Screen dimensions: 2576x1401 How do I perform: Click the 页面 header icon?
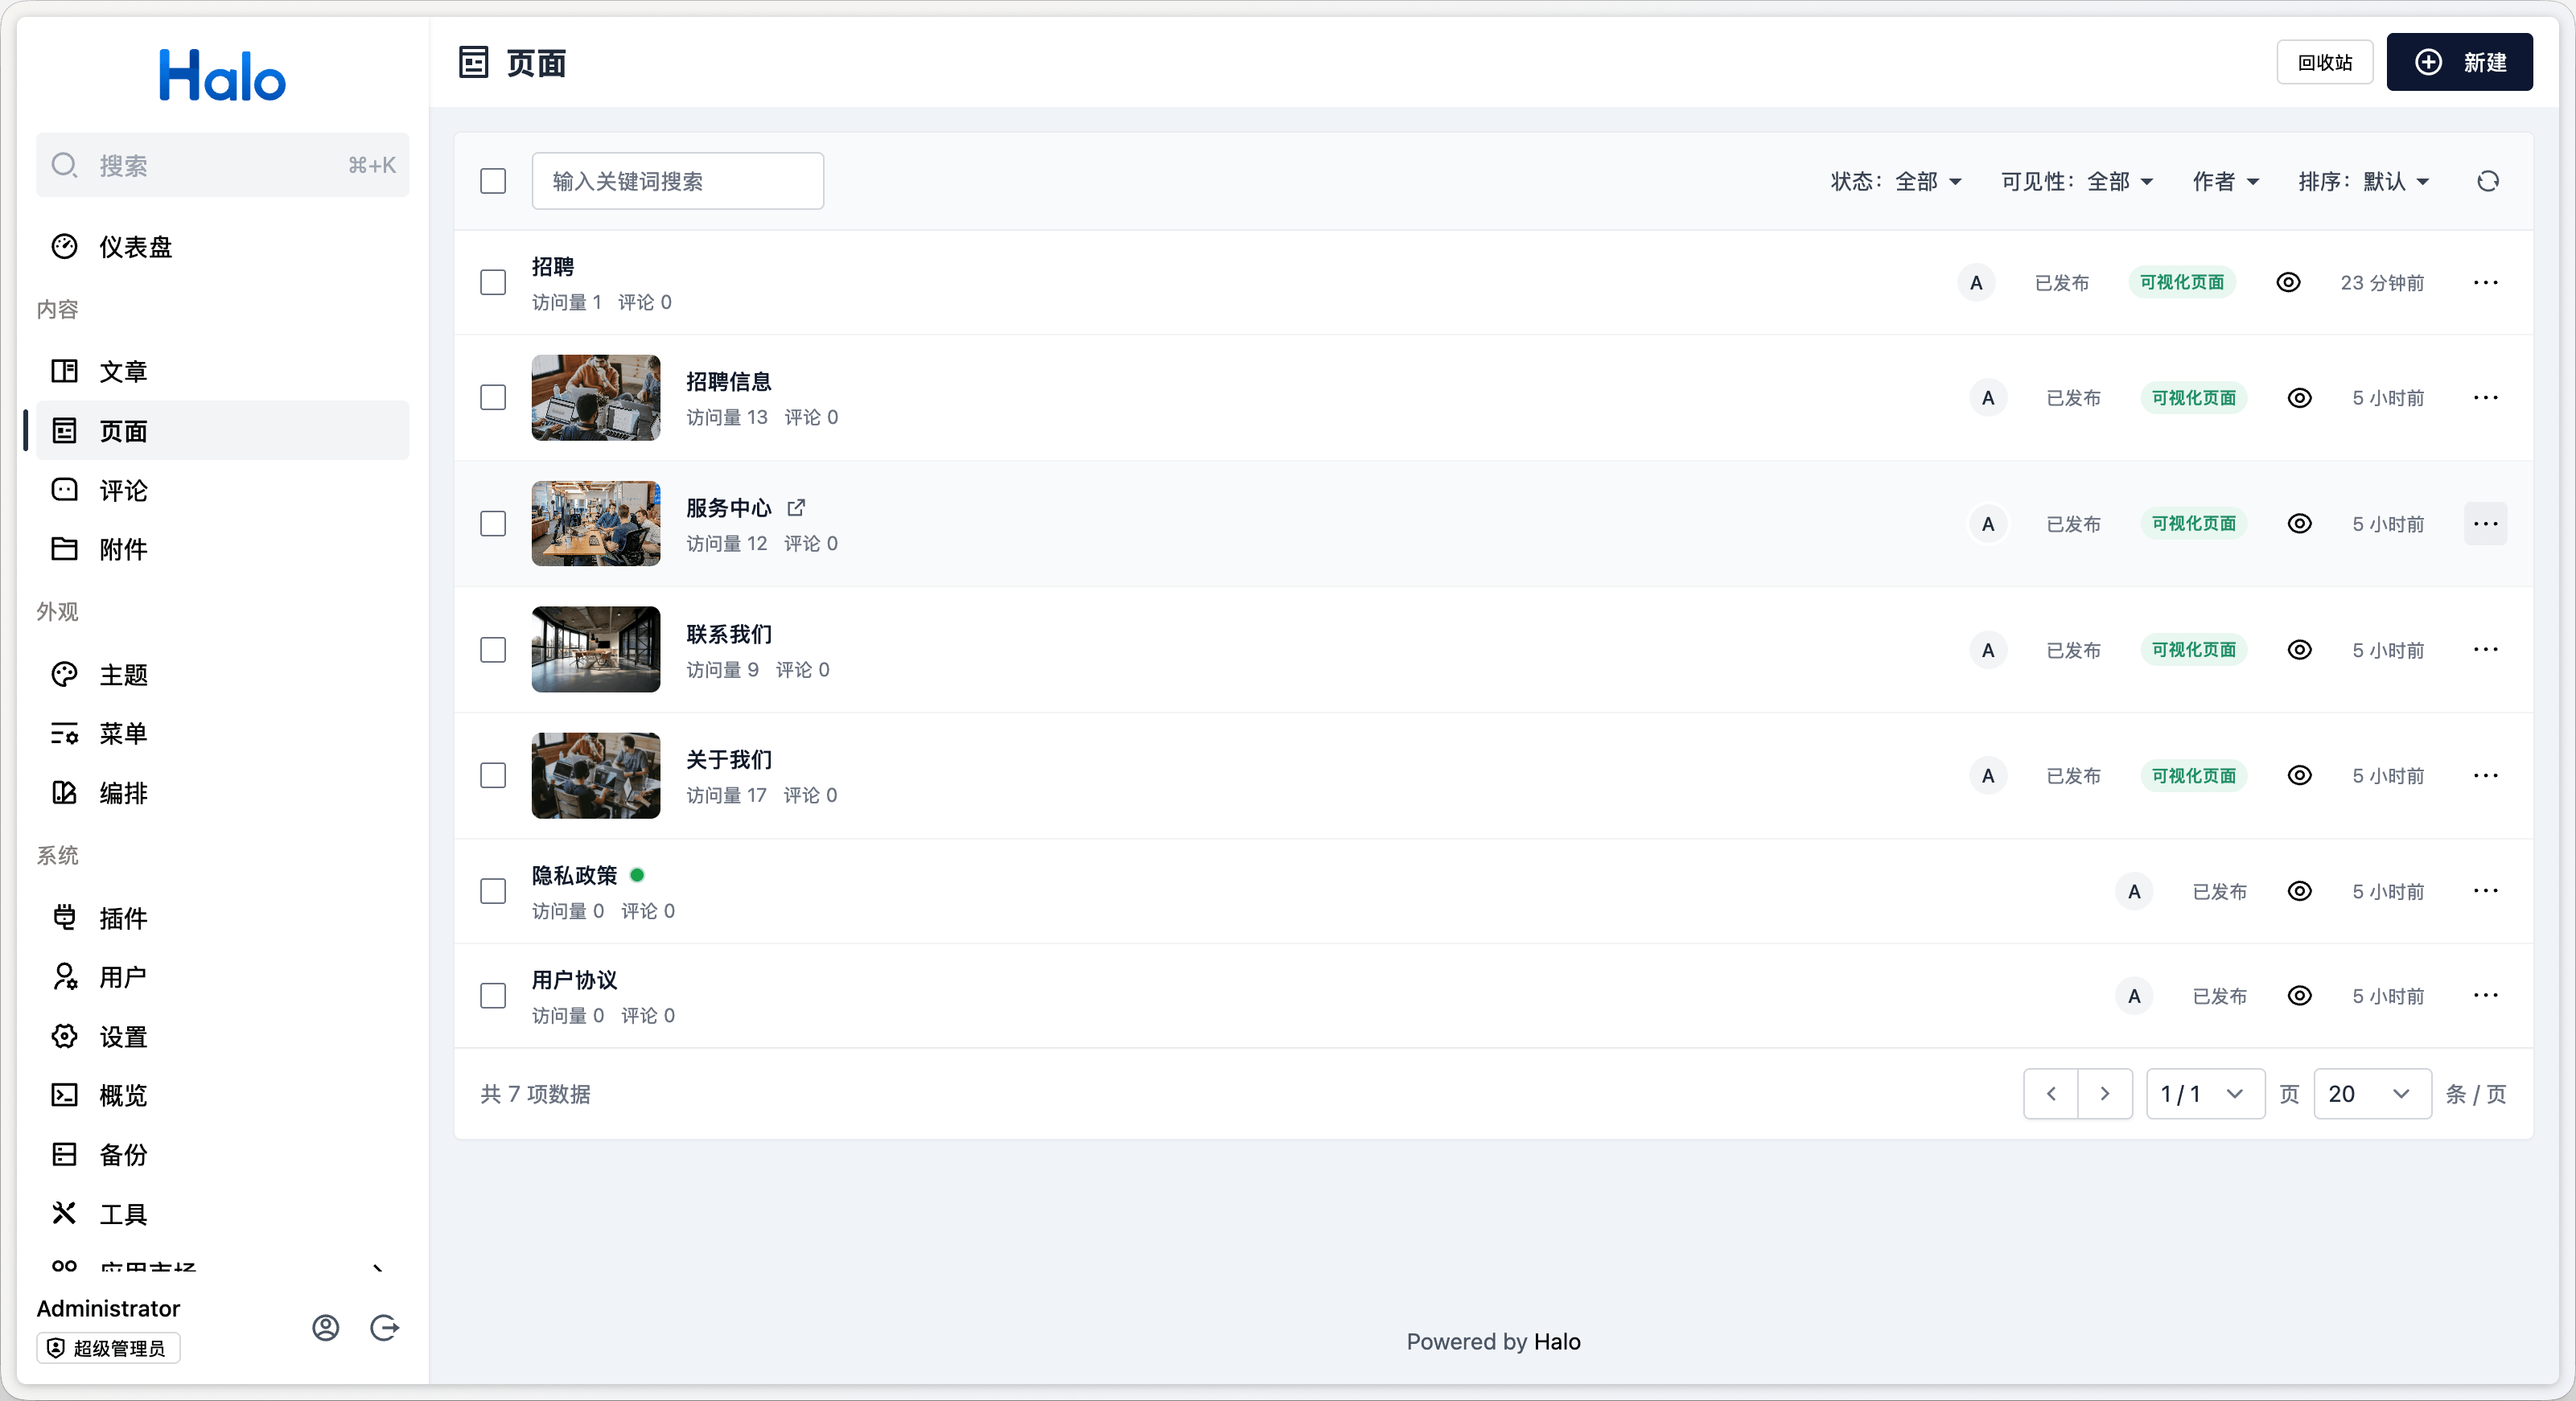coord(473,62)
